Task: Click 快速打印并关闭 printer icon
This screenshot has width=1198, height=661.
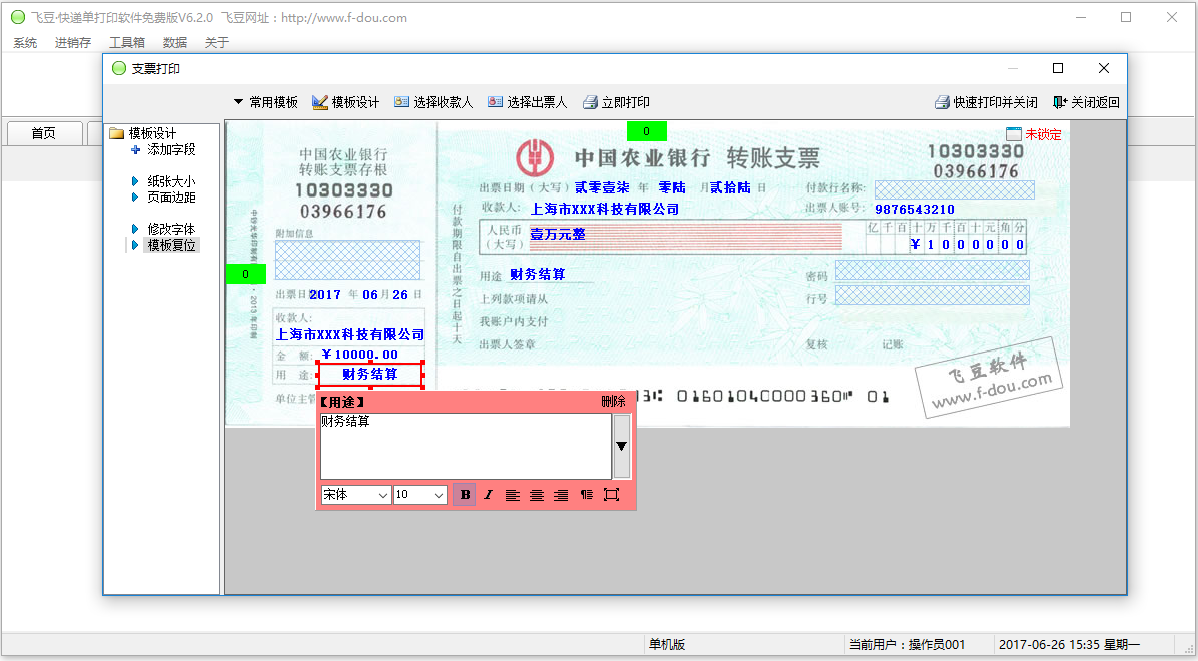Action: click(x=942, y=102)
